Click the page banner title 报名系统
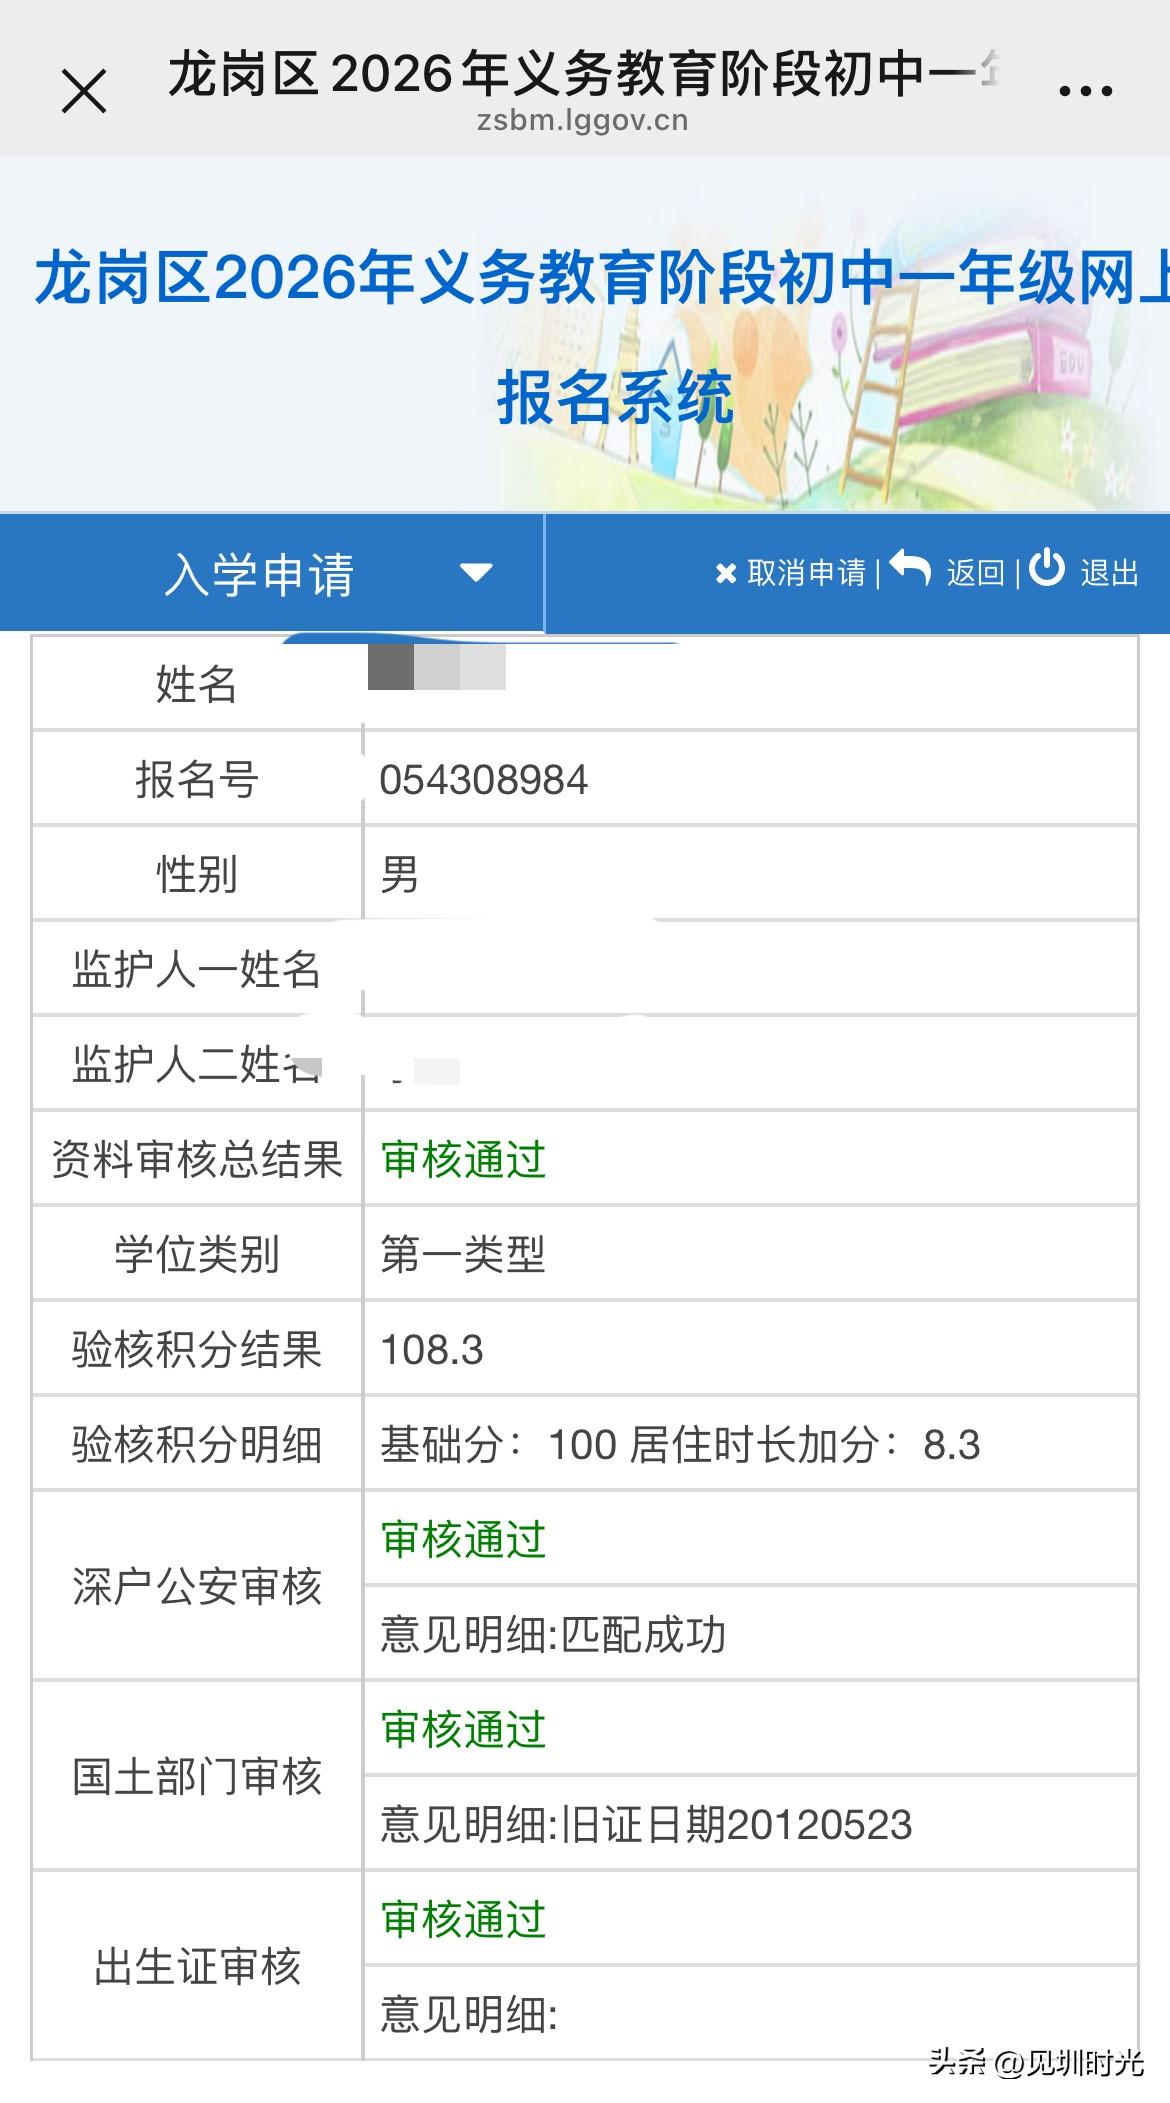The height and width of the screenshot is (2103, 1170). point(616,398)
